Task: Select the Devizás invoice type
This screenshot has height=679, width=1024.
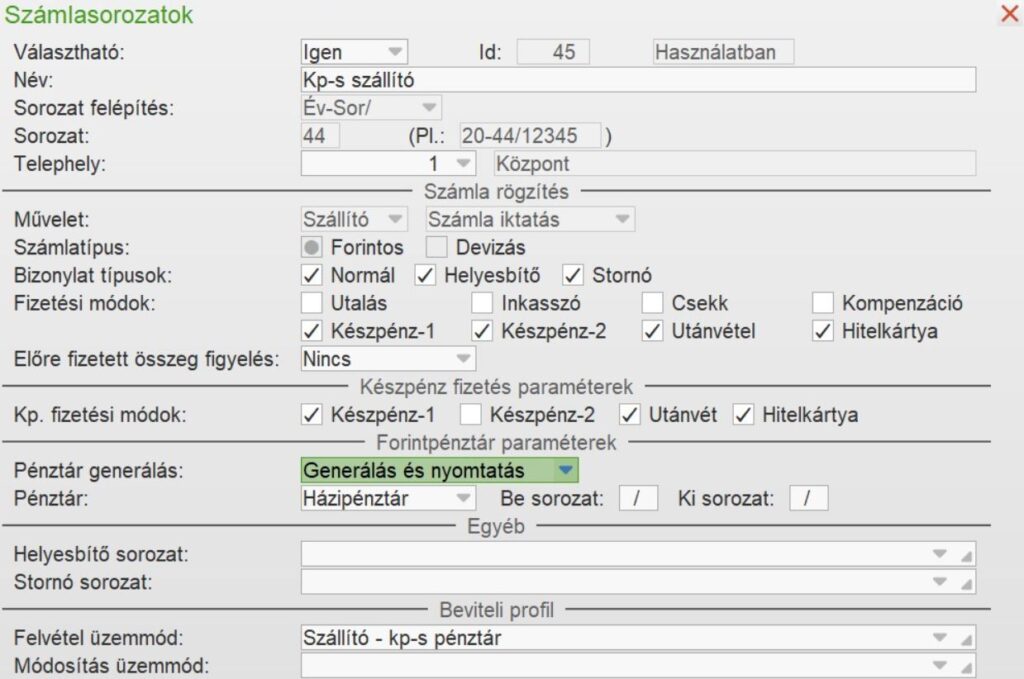Action: [437, 247]
